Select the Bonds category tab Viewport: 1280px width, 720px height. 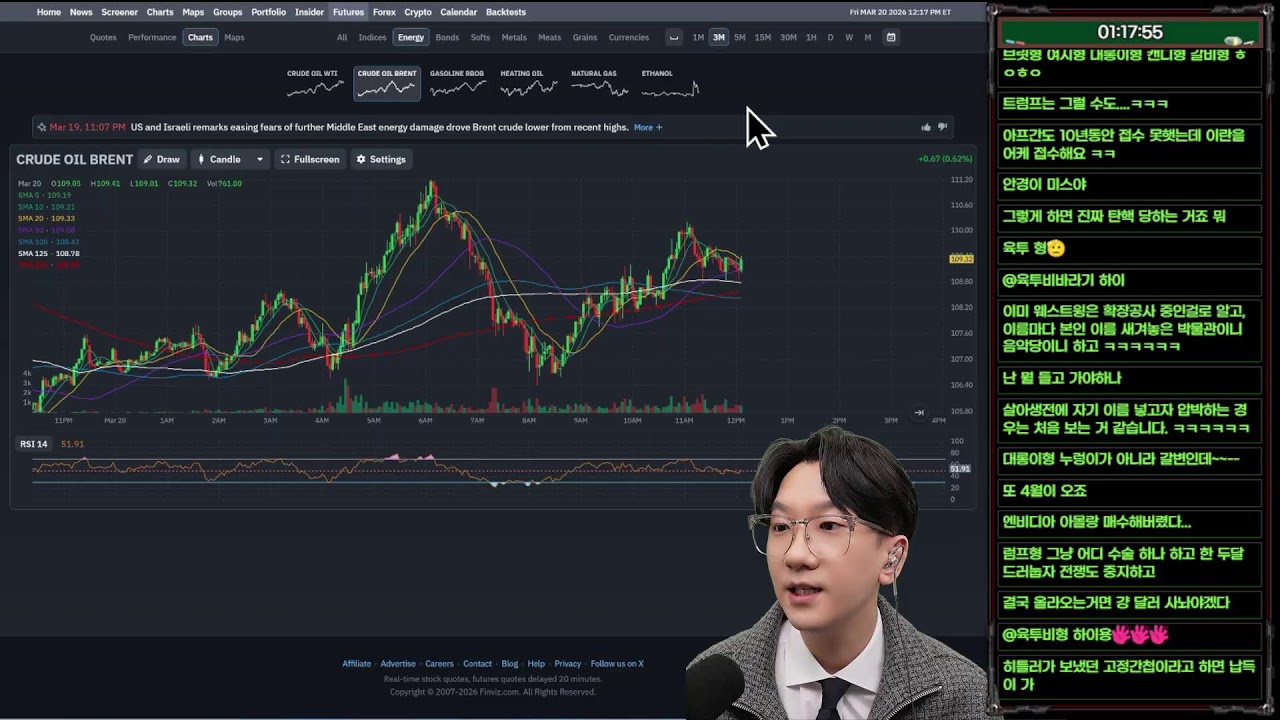(447, 37)
